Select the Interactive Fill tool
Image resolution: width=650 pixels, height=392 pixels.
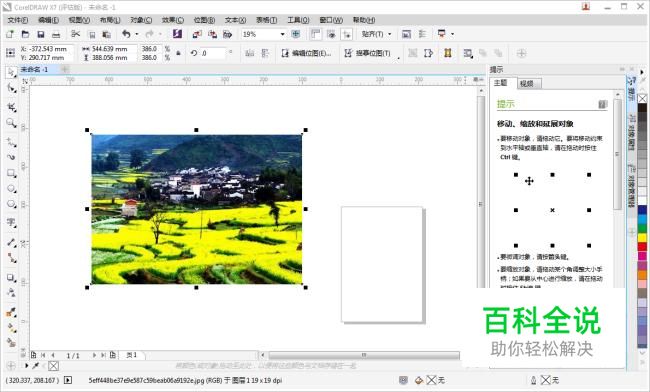coord(11,328)
